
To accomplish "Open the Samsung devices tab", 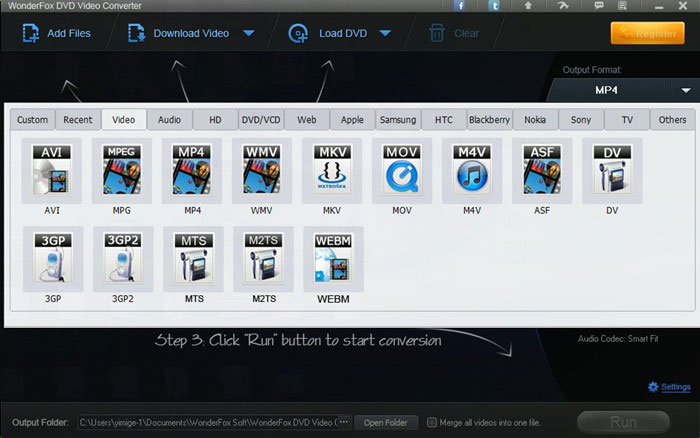I will click(398, 120).
